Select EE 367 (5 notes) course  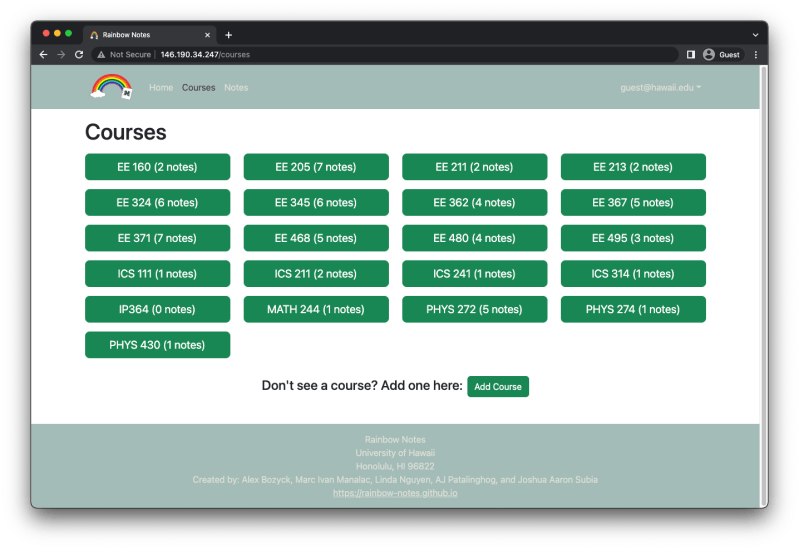[633, 202]
